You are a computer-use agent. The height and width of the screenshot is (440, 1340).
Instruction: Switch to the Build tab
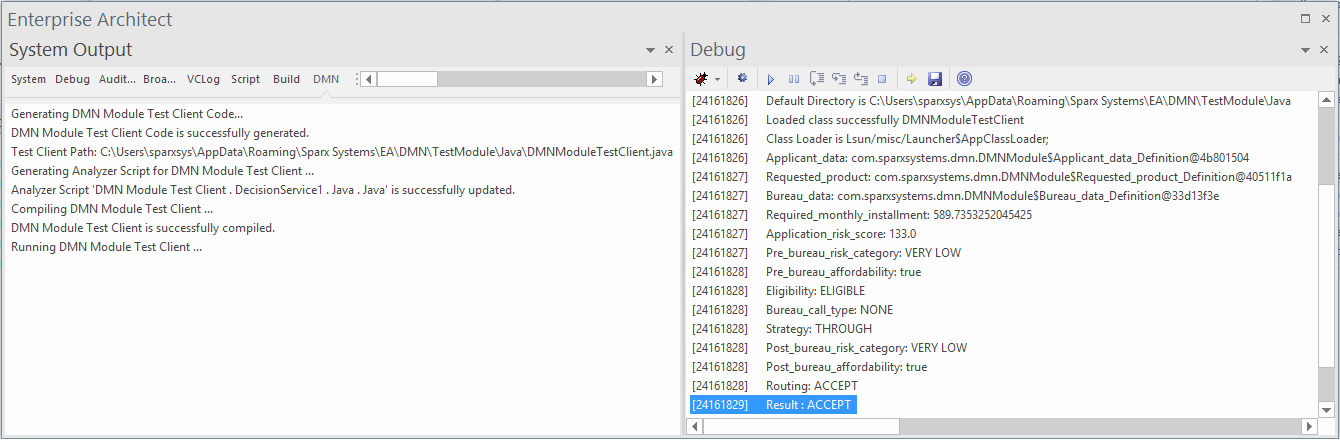[x=286, y=79]
